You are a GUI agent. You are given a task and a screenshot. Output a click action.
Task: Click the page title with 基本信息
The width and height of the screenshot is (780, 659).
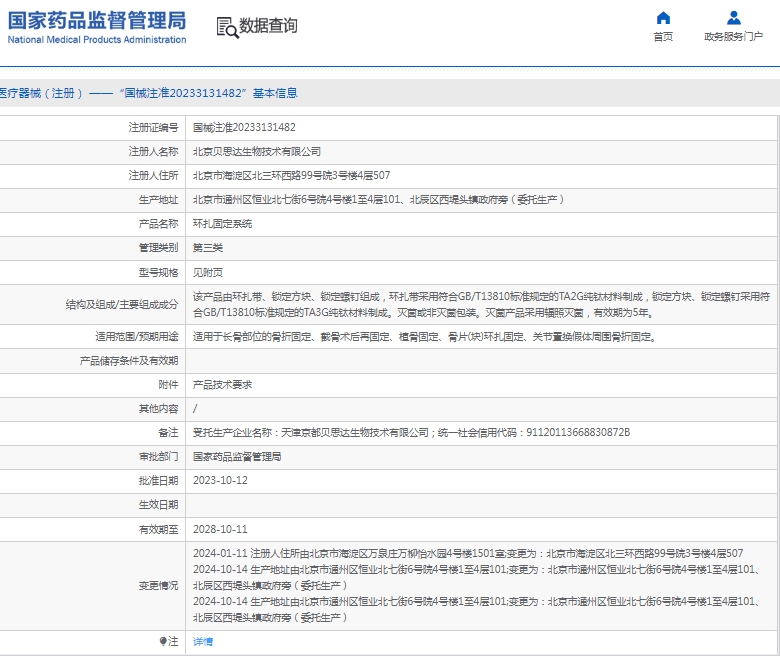(149, 93)
